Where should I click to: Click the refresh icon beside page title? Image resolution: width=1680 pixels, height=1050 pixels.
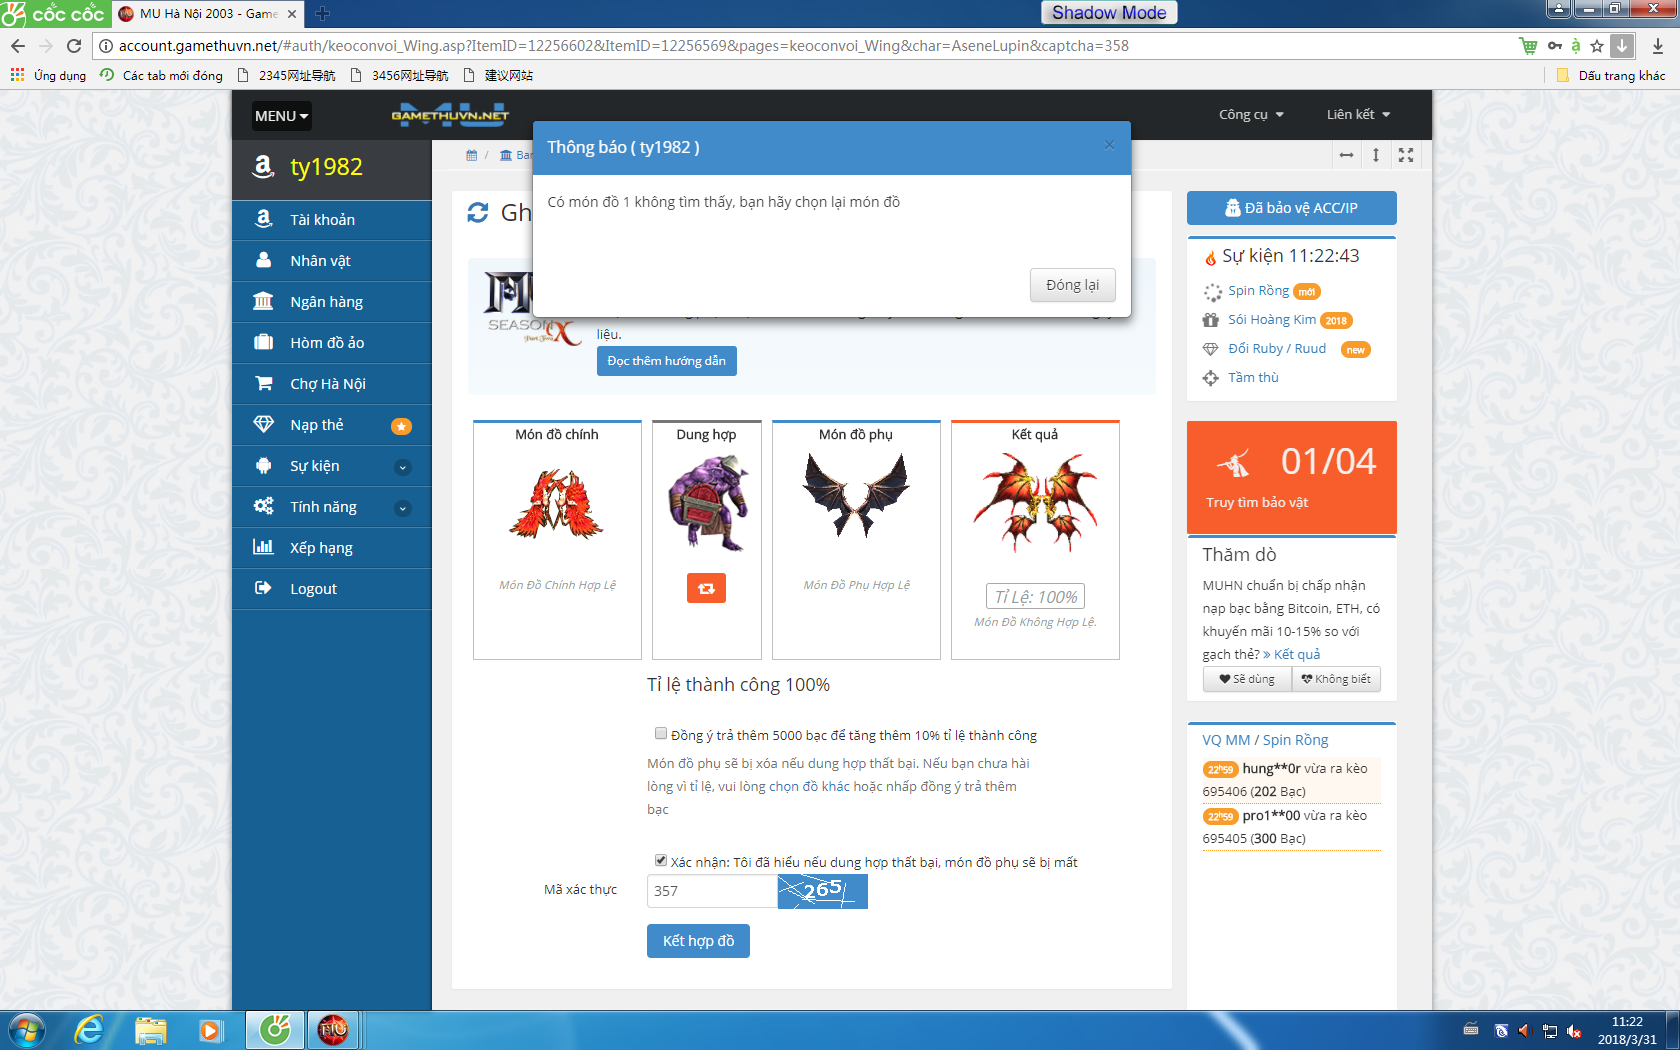pyautogui.click(x=478, y=213)
